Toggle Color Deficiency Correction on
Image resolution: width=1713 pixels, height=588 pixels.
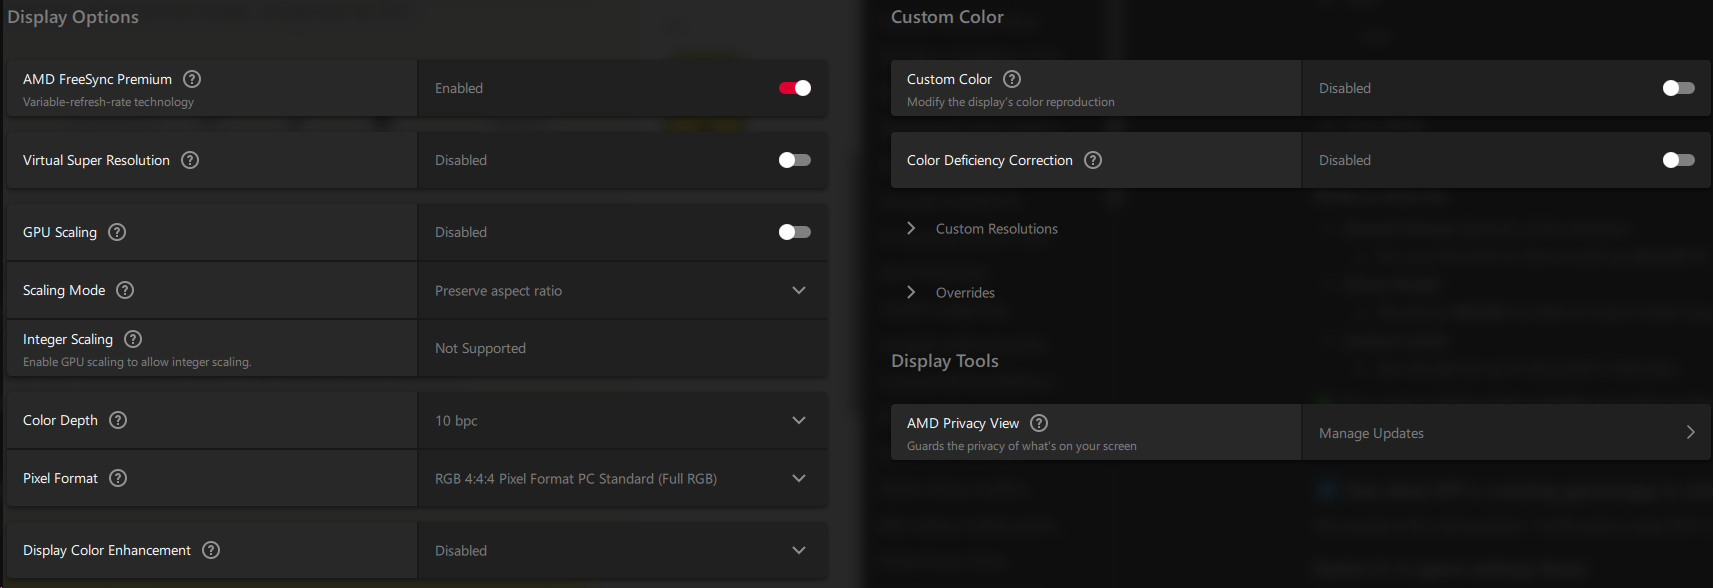pyautogui.click(x=1678, y=160)
